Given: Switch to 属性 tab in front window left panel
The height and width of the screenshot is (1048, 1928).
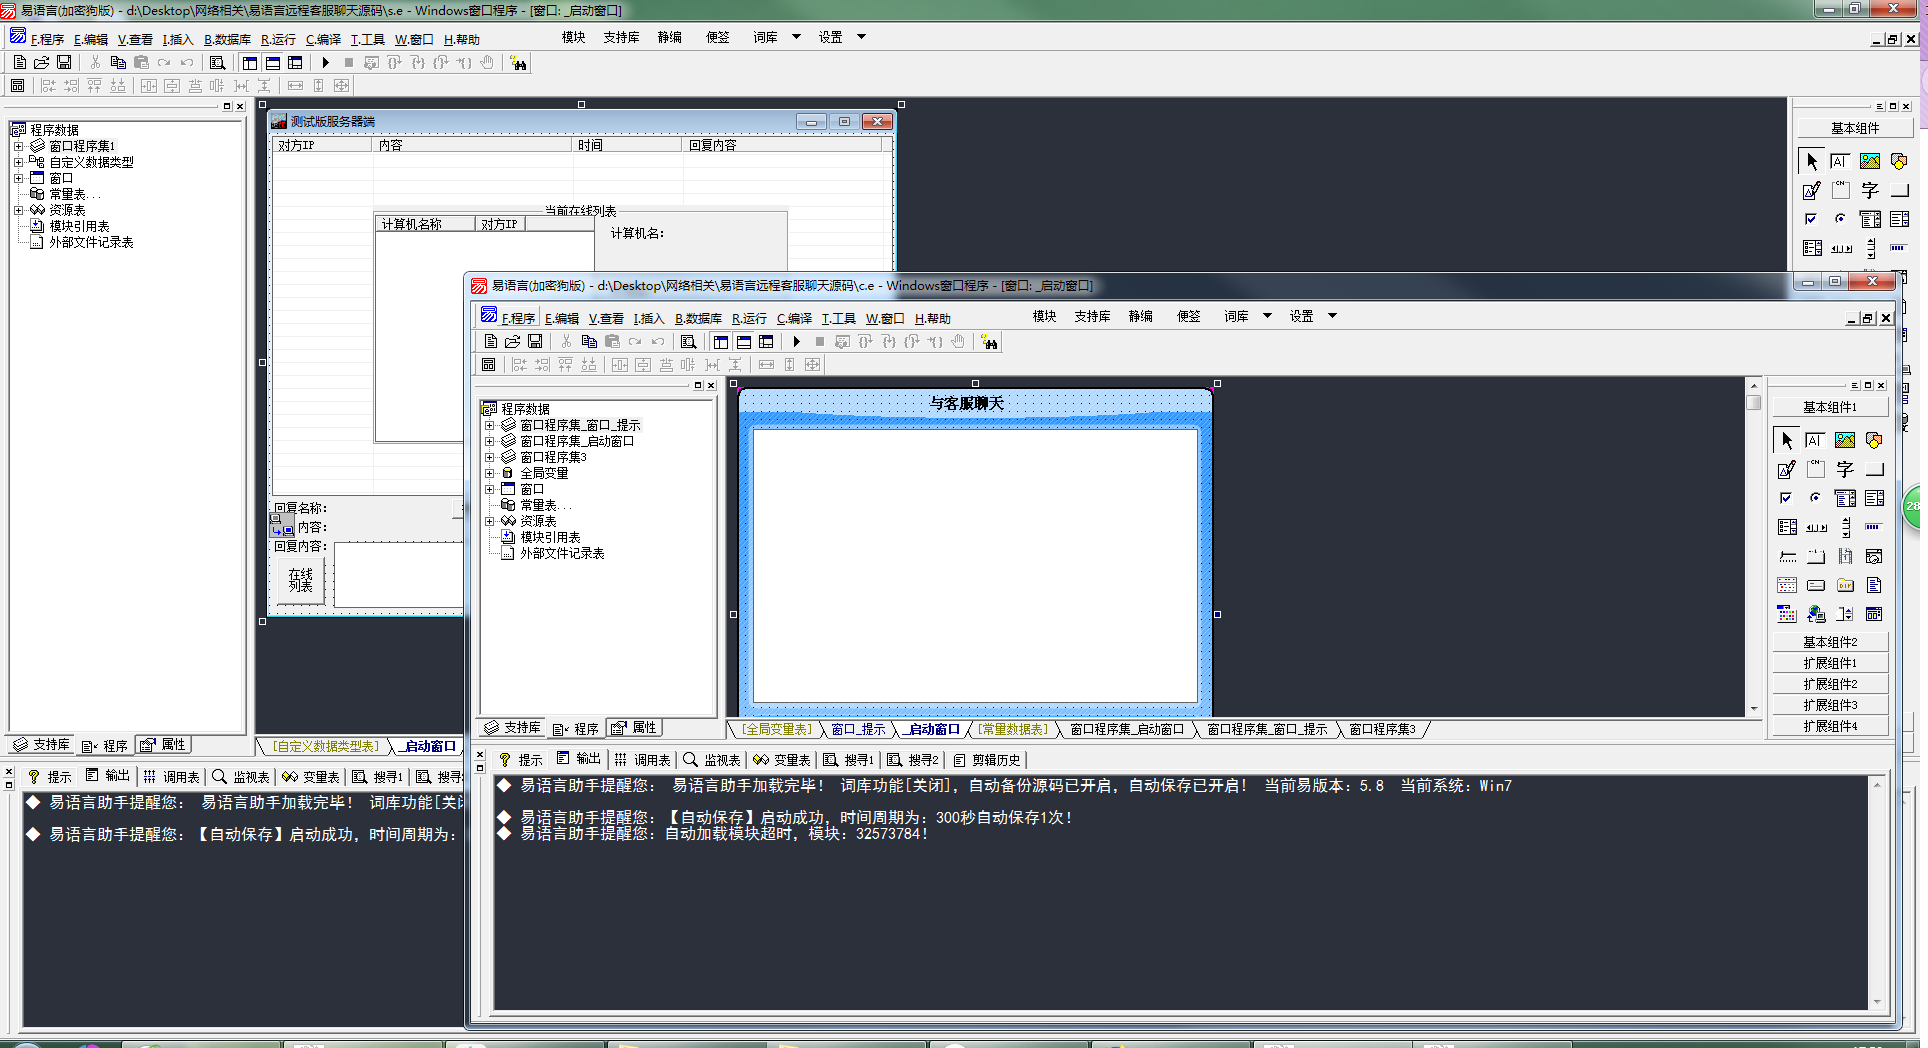Looking at the screenshot, I should 635,728.
